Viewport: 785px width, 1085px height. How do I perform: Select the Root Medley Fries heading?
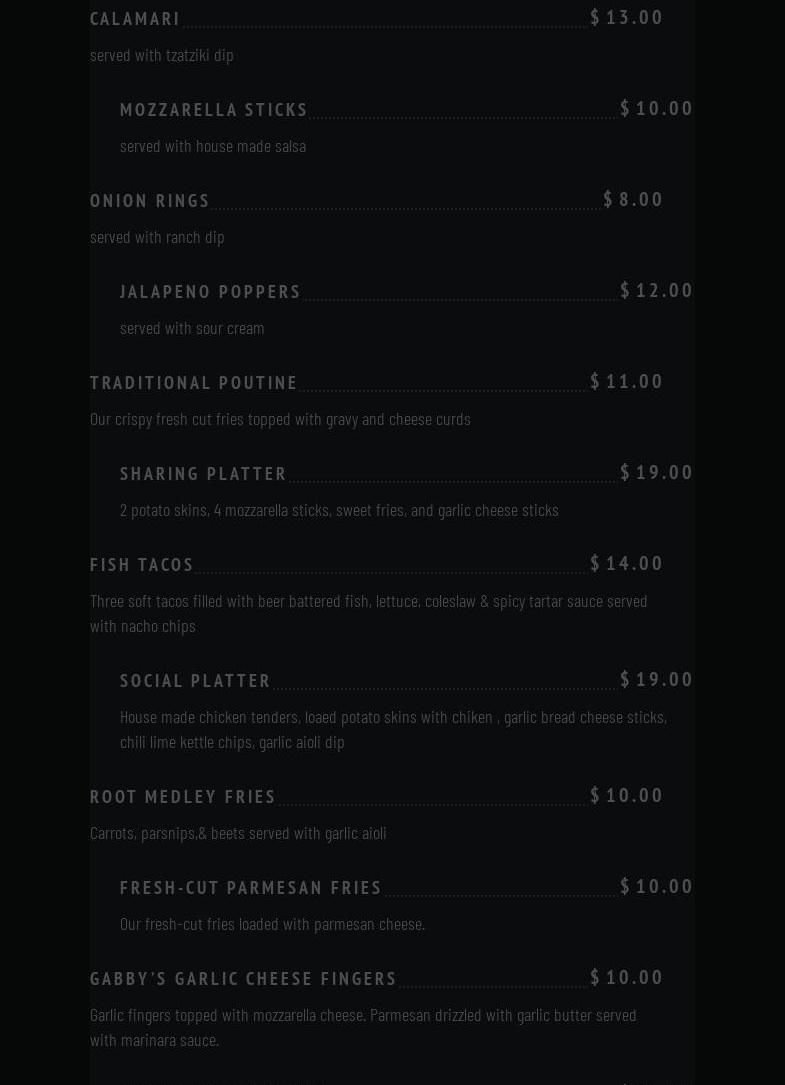(183, 796)
